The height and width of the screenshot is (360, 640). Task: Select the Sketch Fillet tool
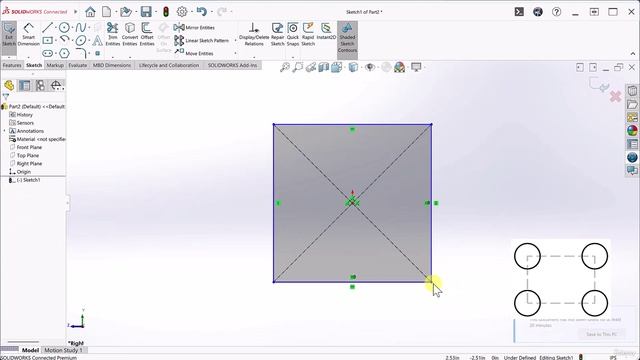81,53
